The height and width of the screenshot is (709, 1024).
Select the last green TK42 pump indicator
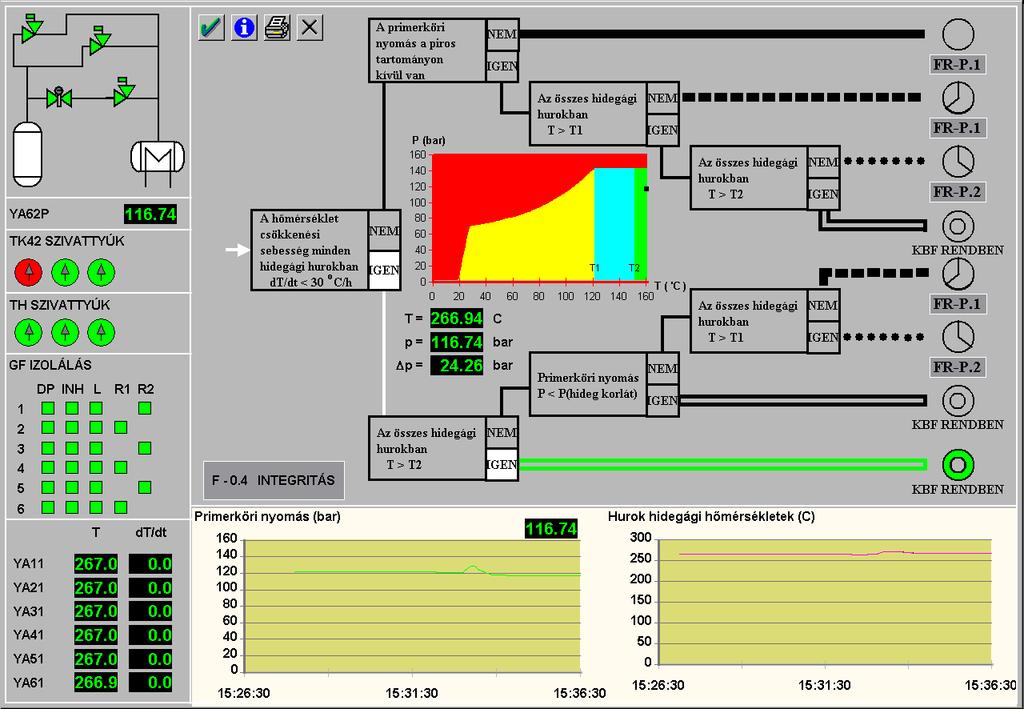pos(101,272)
